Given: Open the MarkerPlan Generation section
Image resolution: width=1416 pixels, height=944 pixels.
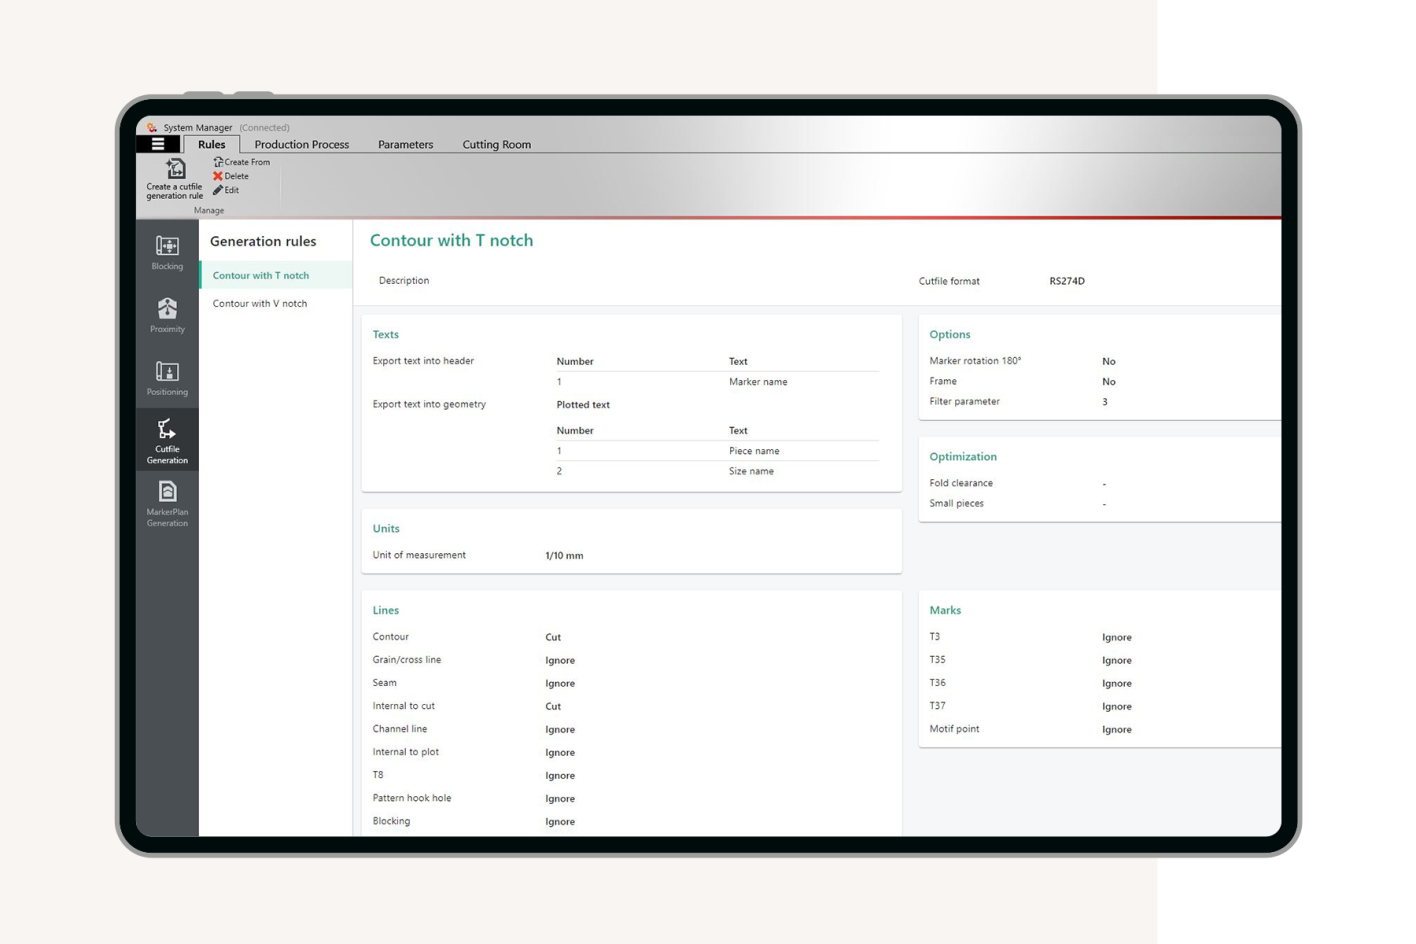Looking at the screenshot, I should pyautogui.click(x=167, y=503).
